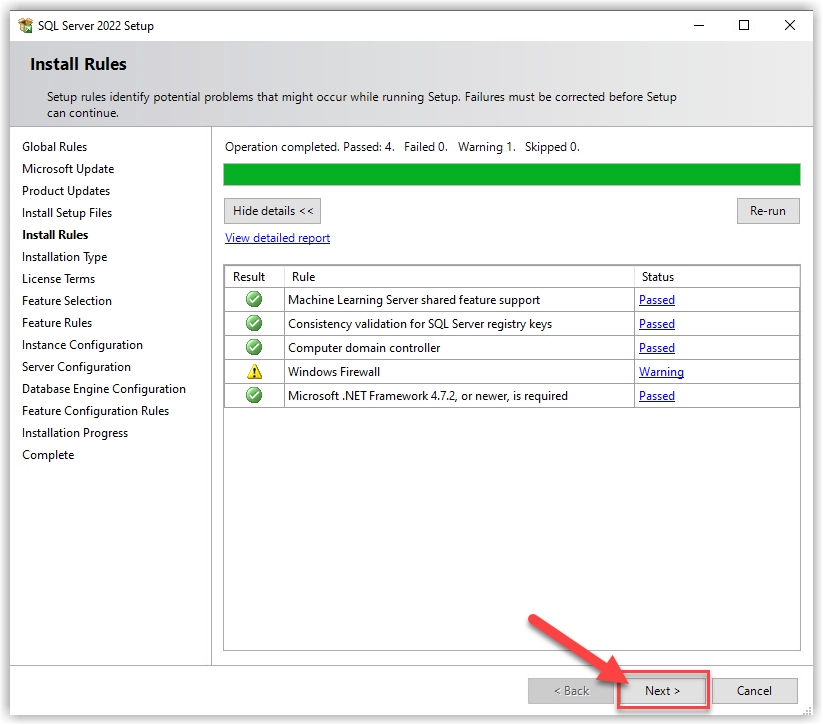
Task: Click the Result column header
Action: (255, 277)
